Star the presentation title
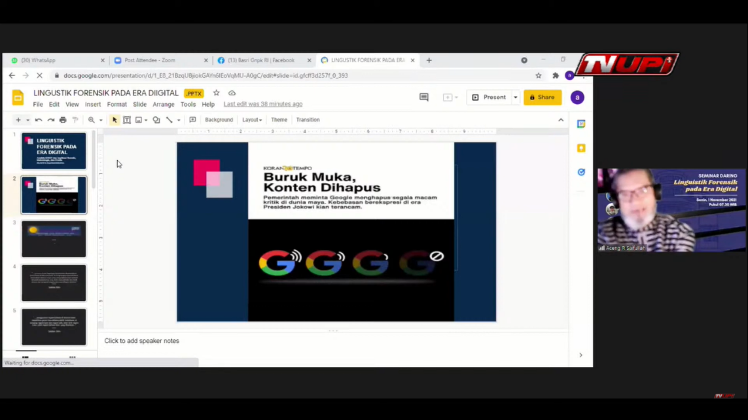Image resolution: width=748 pixels, height=420 pixels. tap(217, 93)
